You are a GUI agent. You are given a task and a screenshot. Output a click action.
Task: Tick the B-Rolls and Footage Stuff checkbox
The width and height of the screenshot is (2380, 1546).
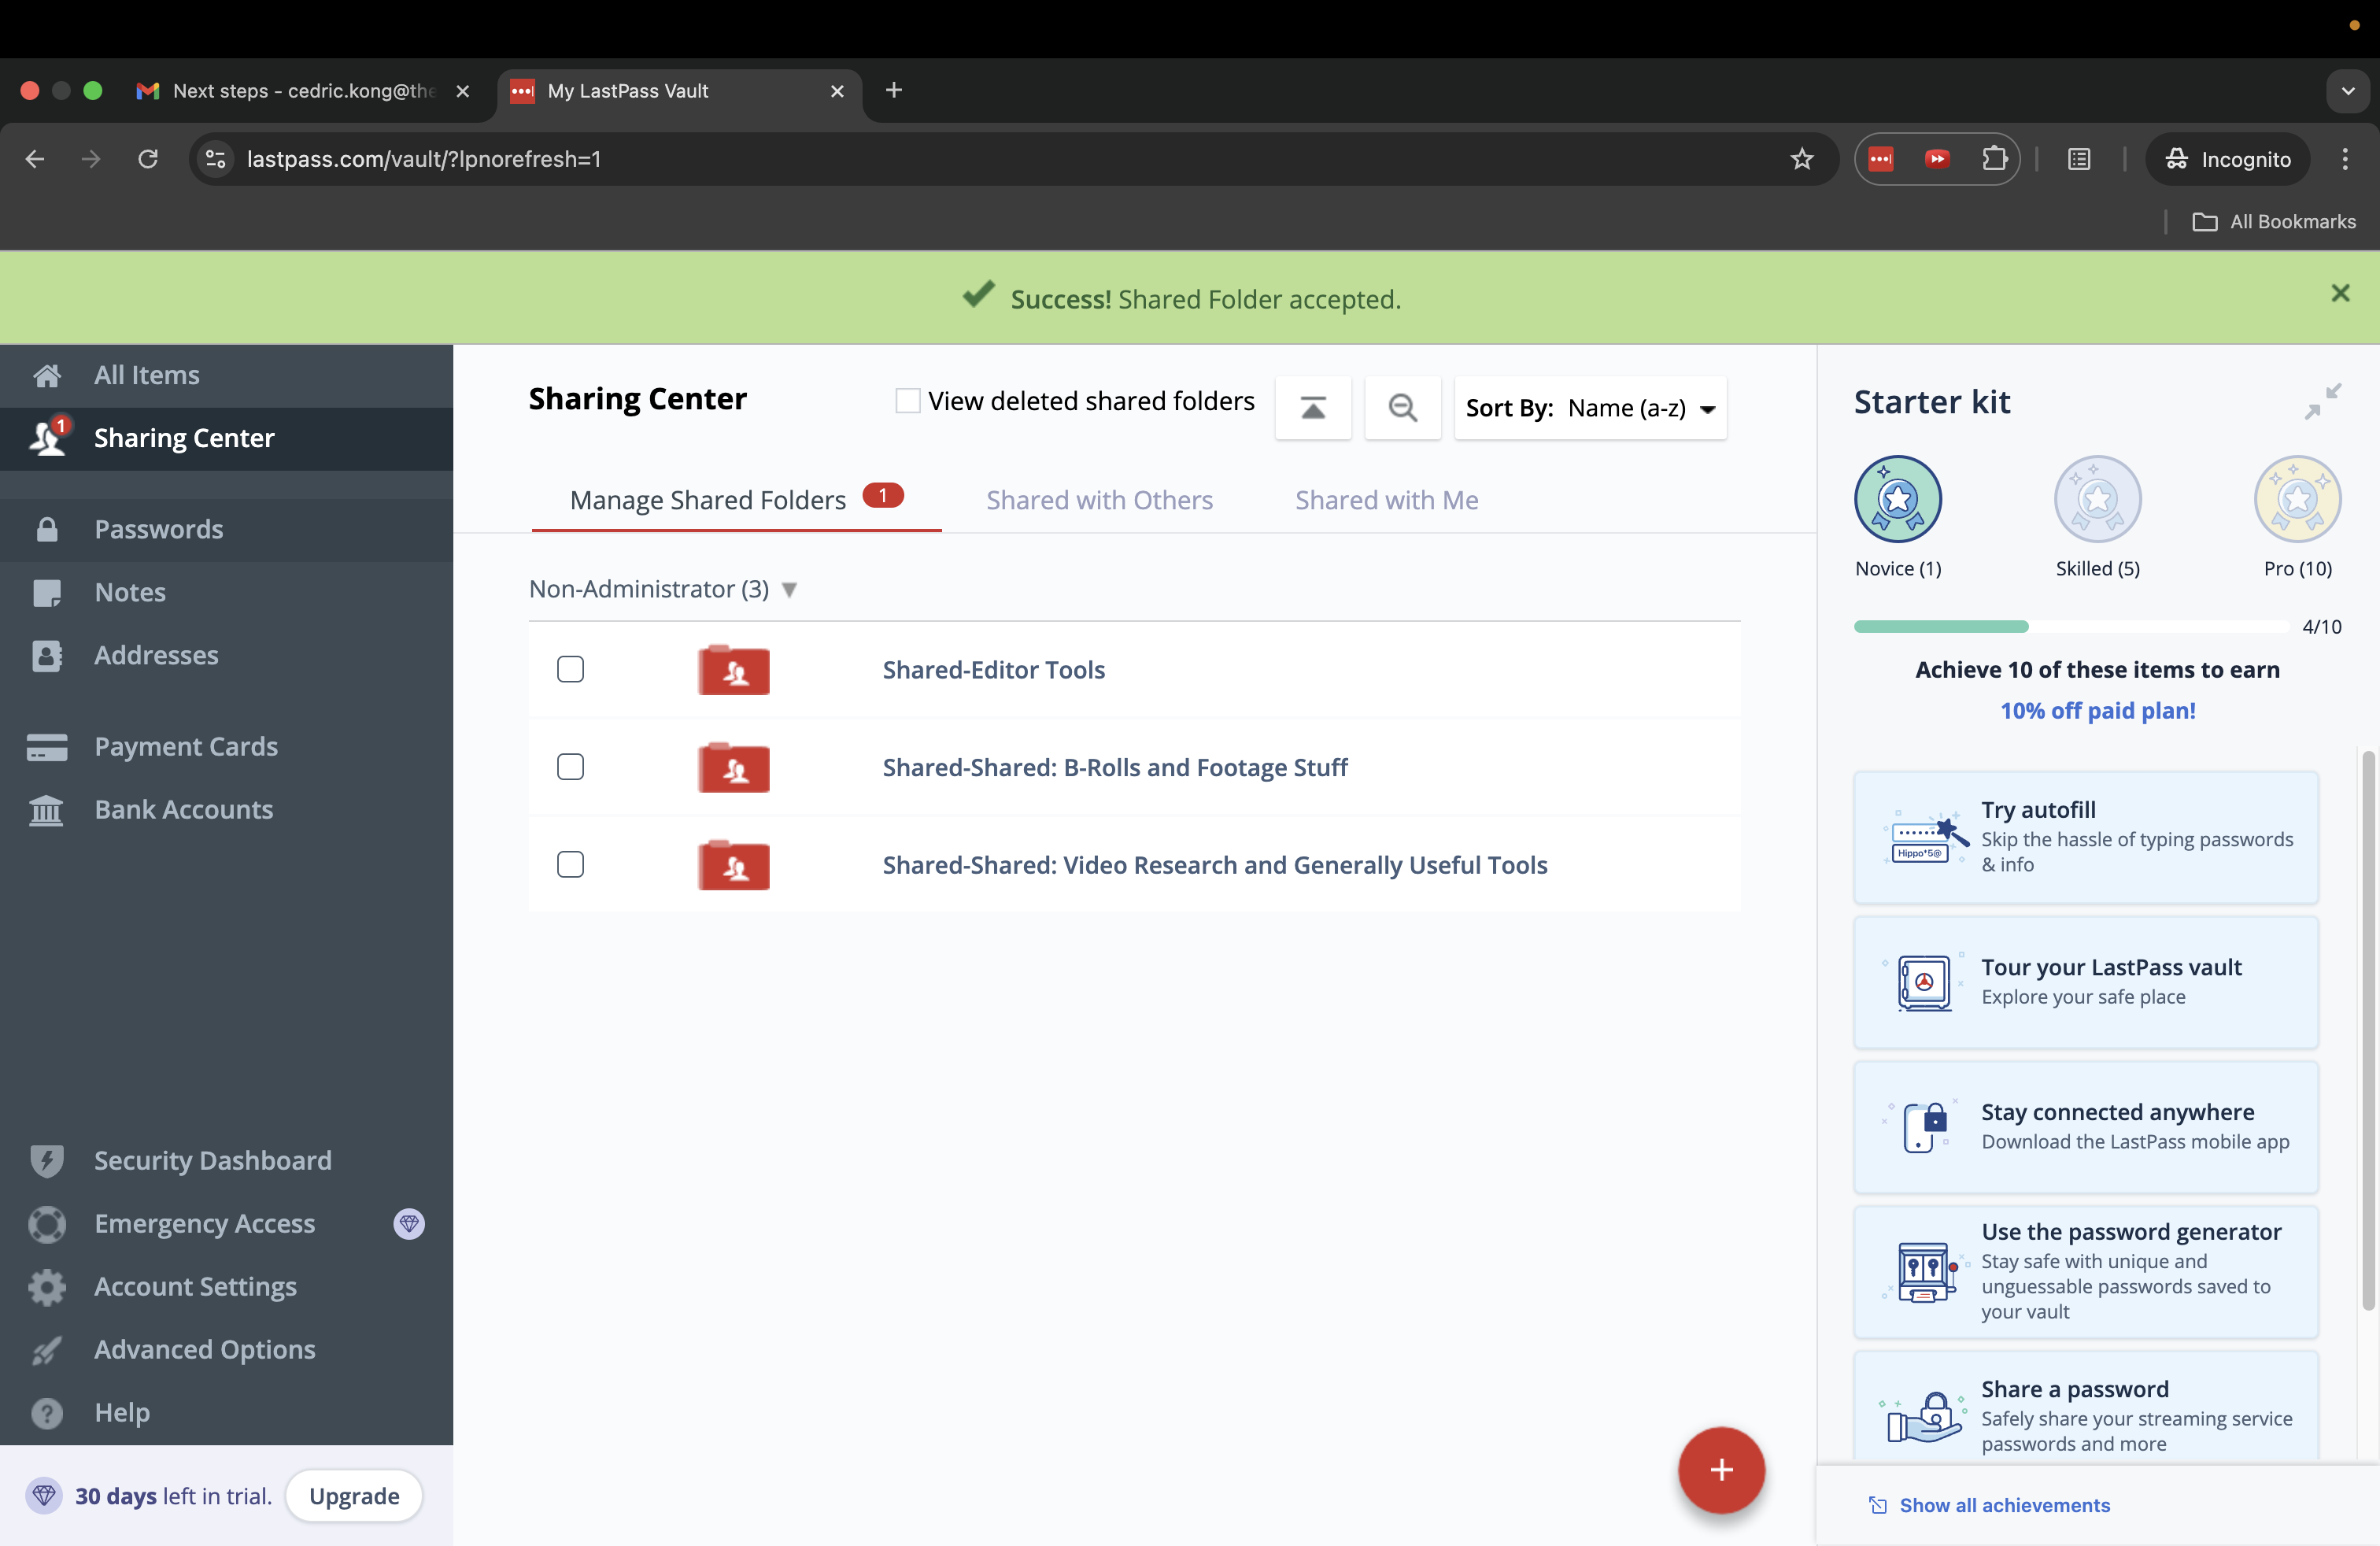(570, 767)
